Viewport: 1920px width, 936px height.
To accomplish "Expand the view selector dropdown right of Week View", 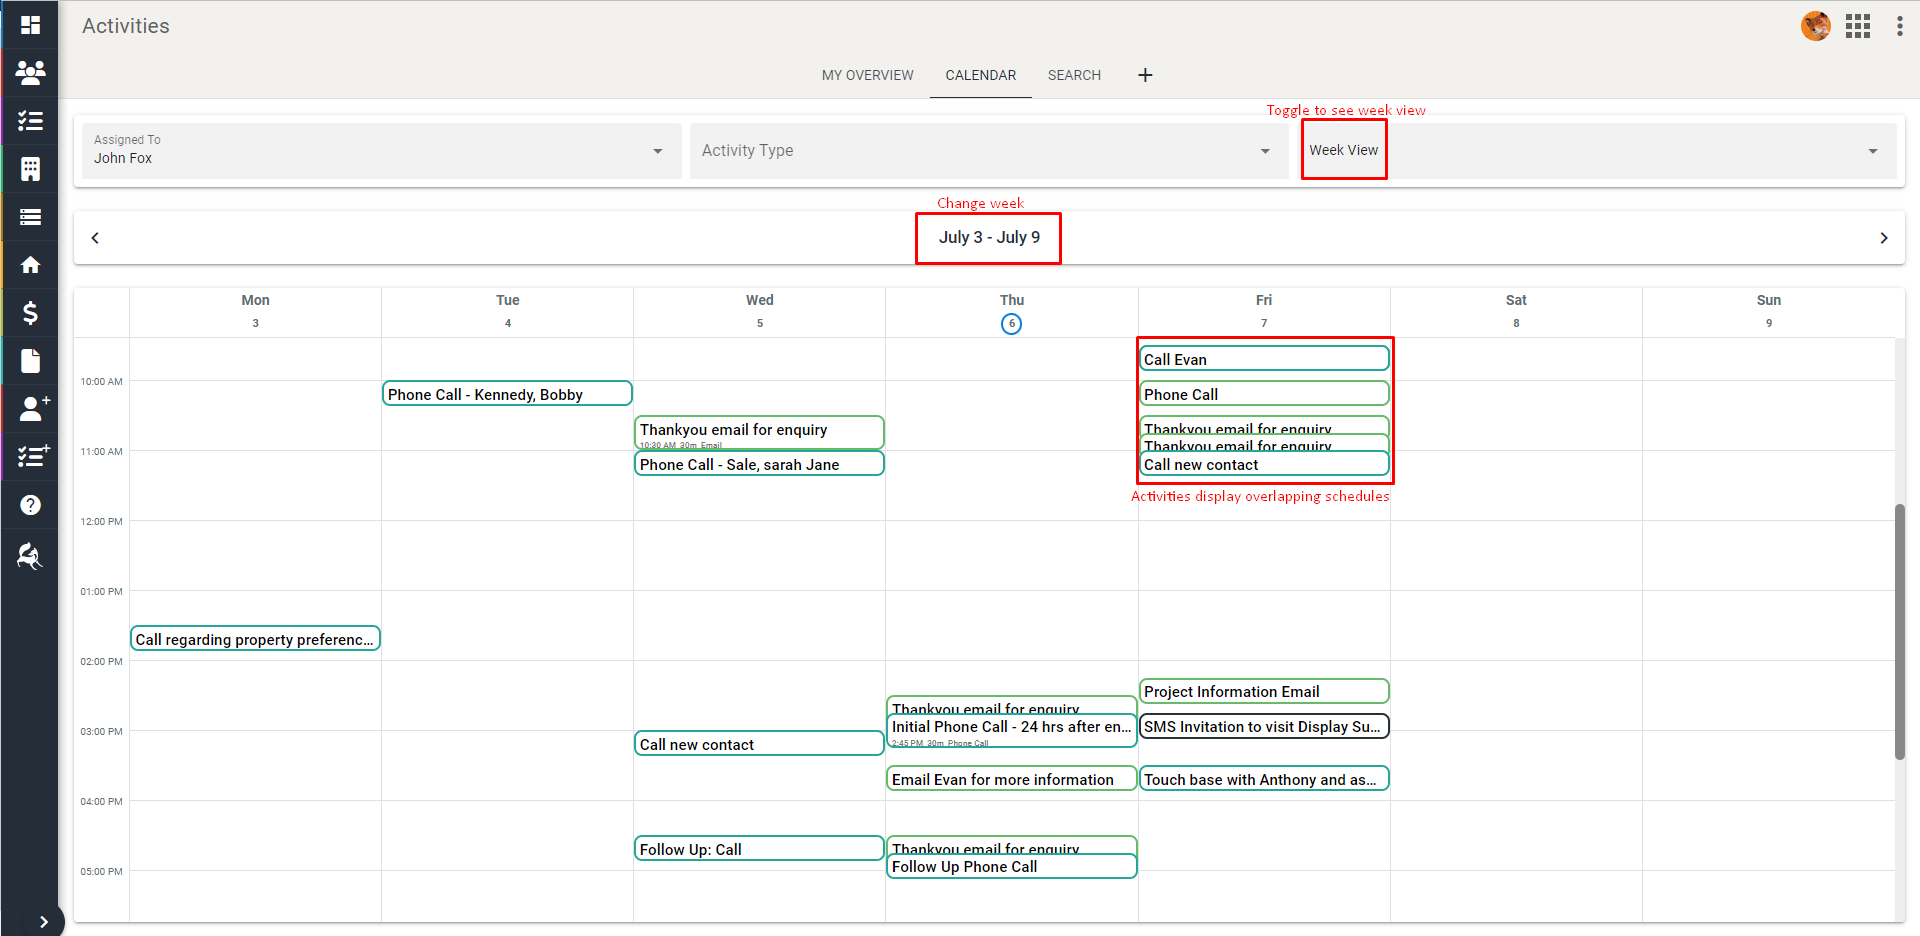I will (1871, 151).
